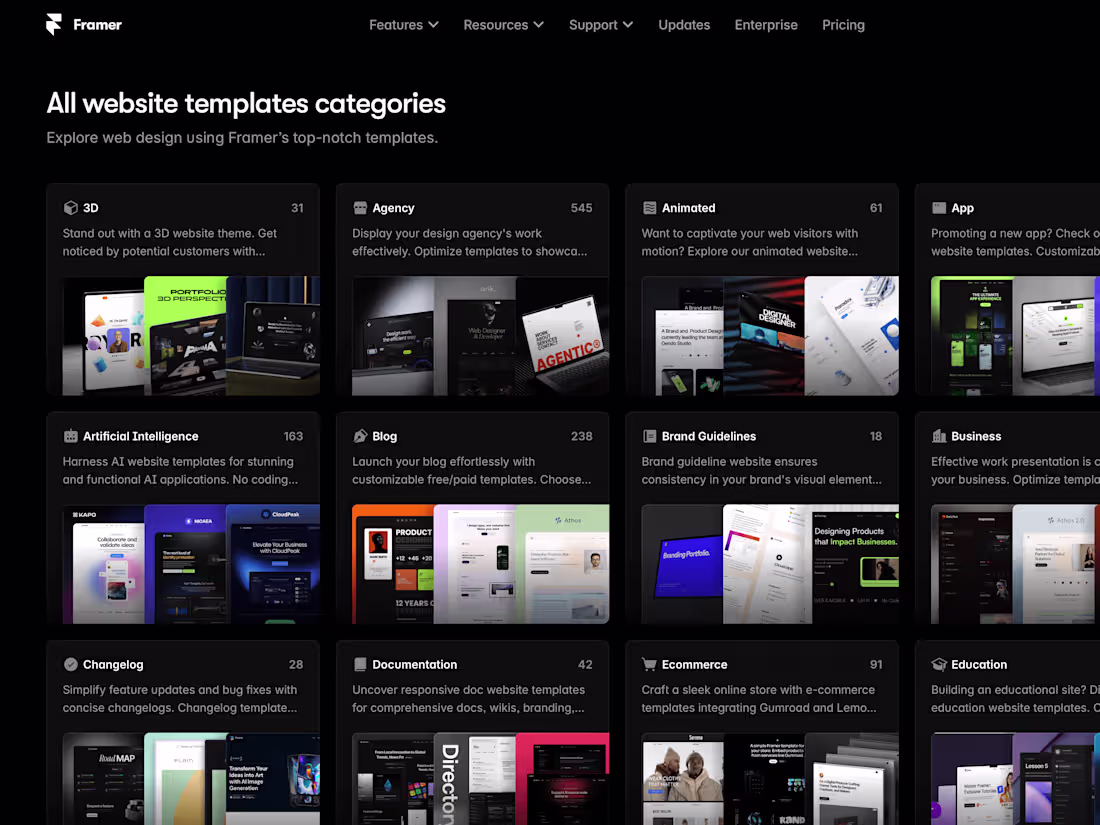Click the Changelog checkmark icon
The image size is (1100, 825).
(x=69, y=663)
